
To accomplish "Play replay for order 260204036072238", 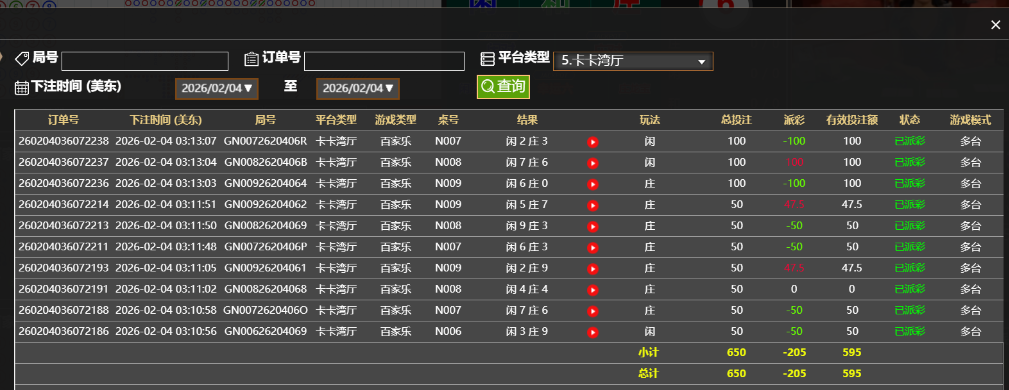I will coord(593,142).
